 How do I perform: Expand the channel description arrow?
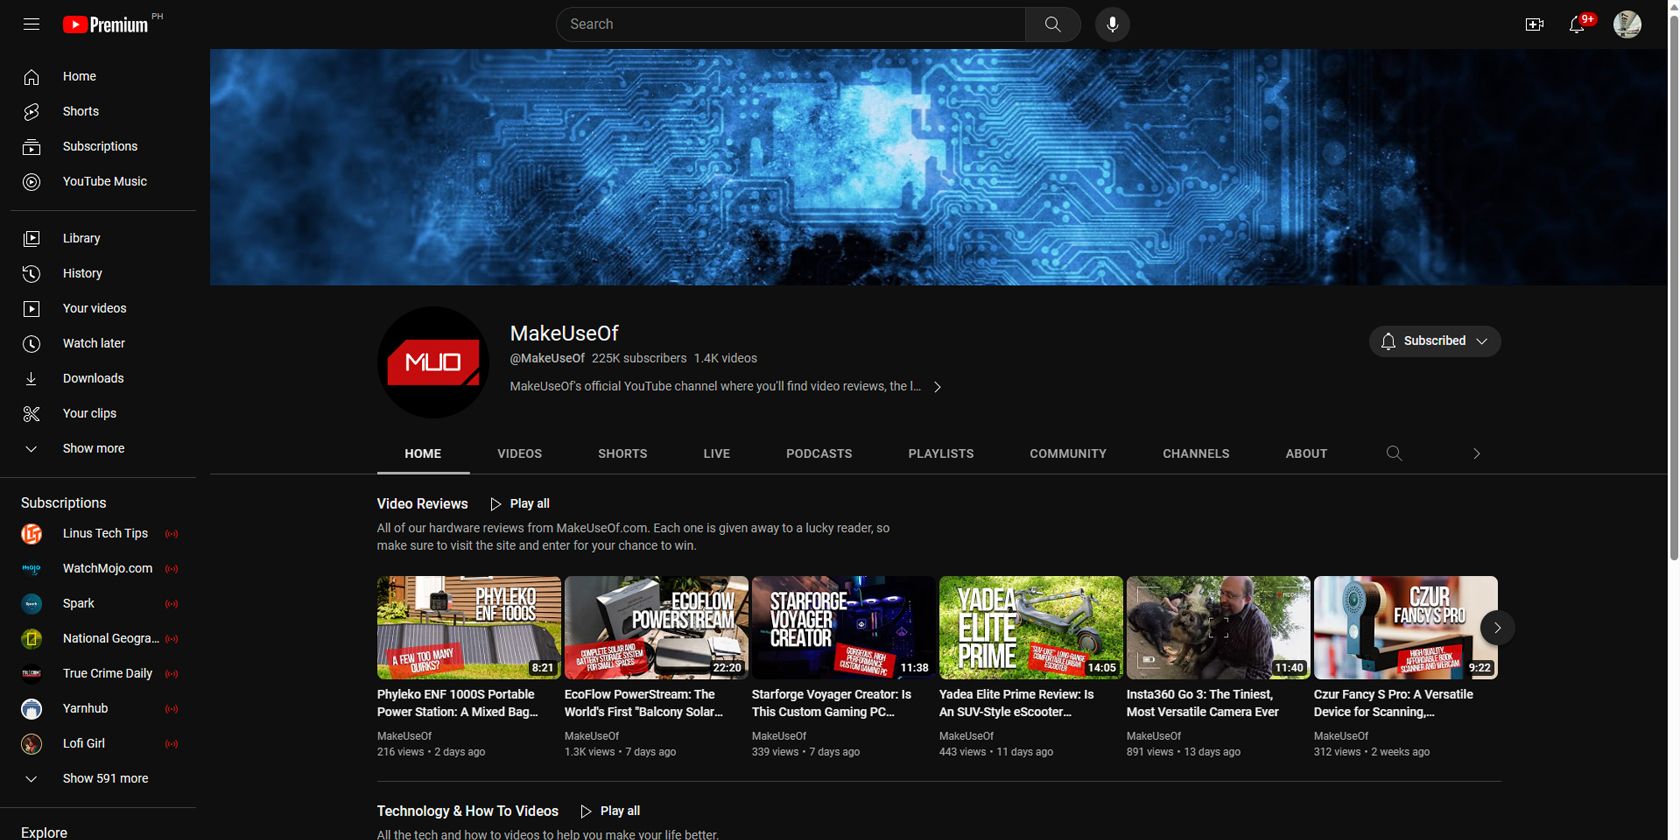937,387
